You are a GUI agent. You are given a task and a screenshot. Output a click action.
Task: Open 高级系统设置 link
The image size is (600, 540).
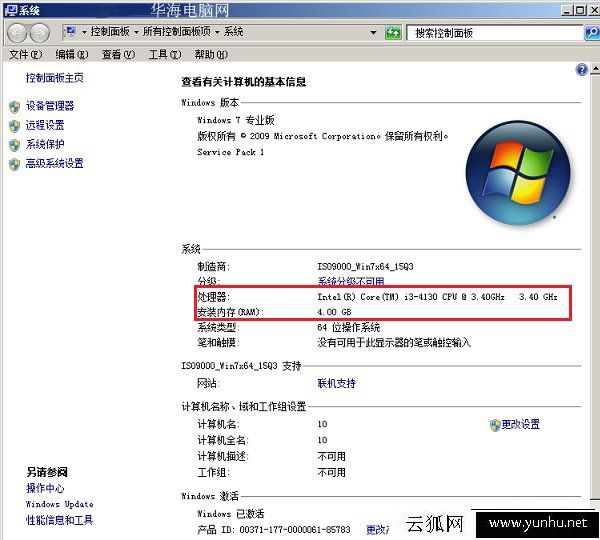point(55,163)
